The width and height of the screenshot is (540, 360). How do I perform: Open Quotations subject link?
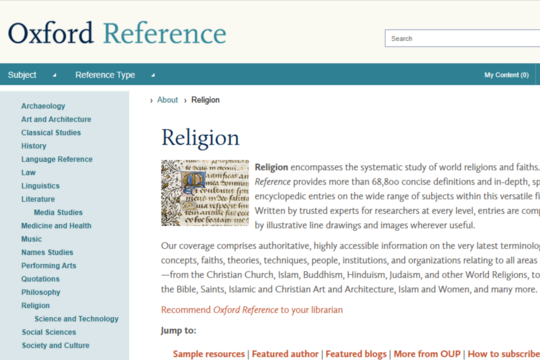(x=40, y=279)
